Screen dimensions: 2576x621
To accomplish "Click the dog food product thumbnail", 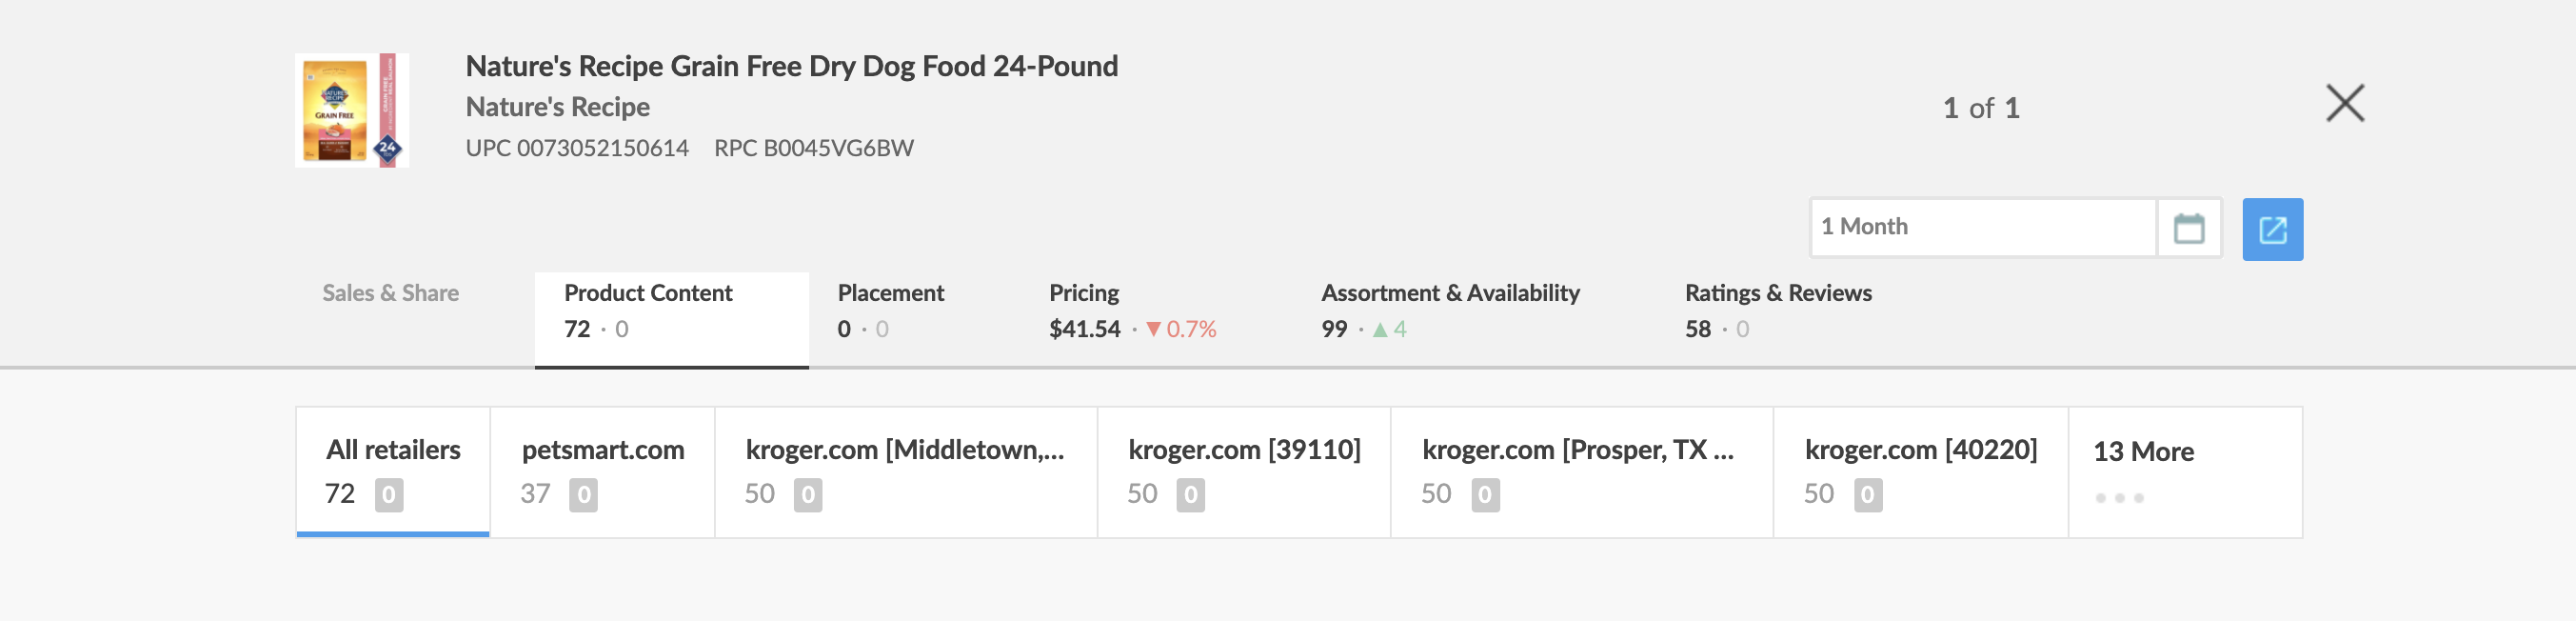I will click(x=351, y=110).
